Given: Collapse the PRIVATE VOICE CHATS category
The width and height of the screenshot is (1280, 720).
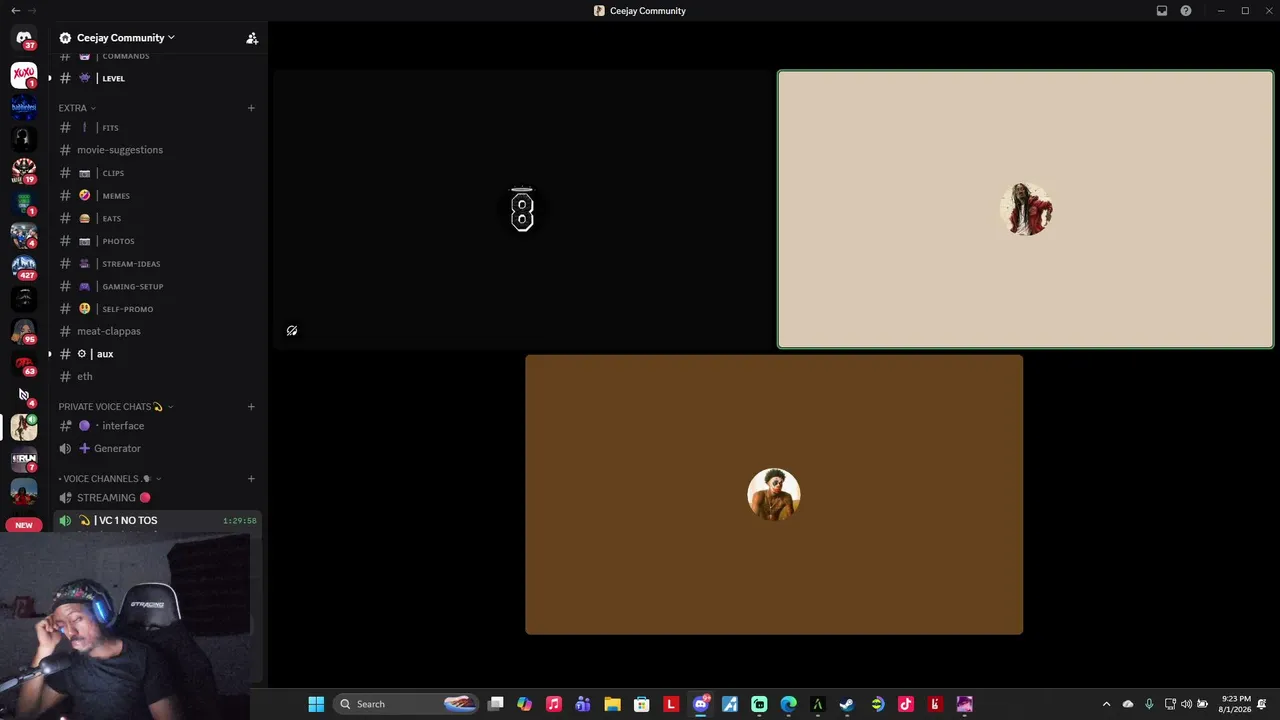Looking at the screenshot, I should (116, 407).
